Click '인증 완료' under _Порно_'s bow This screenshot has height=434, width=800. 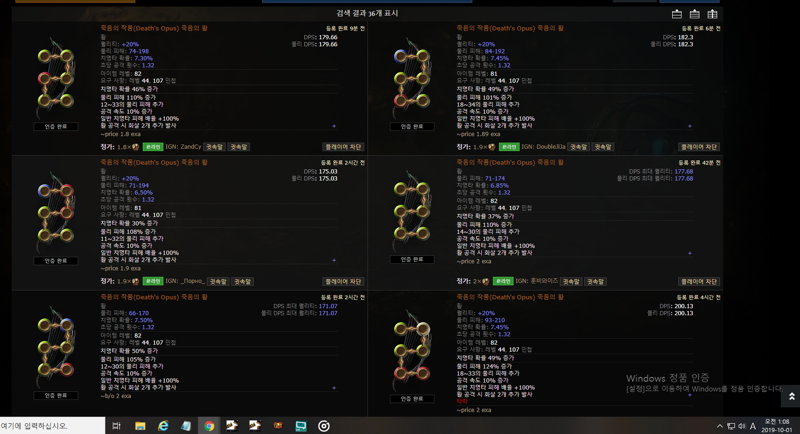[x=56, y=261]
